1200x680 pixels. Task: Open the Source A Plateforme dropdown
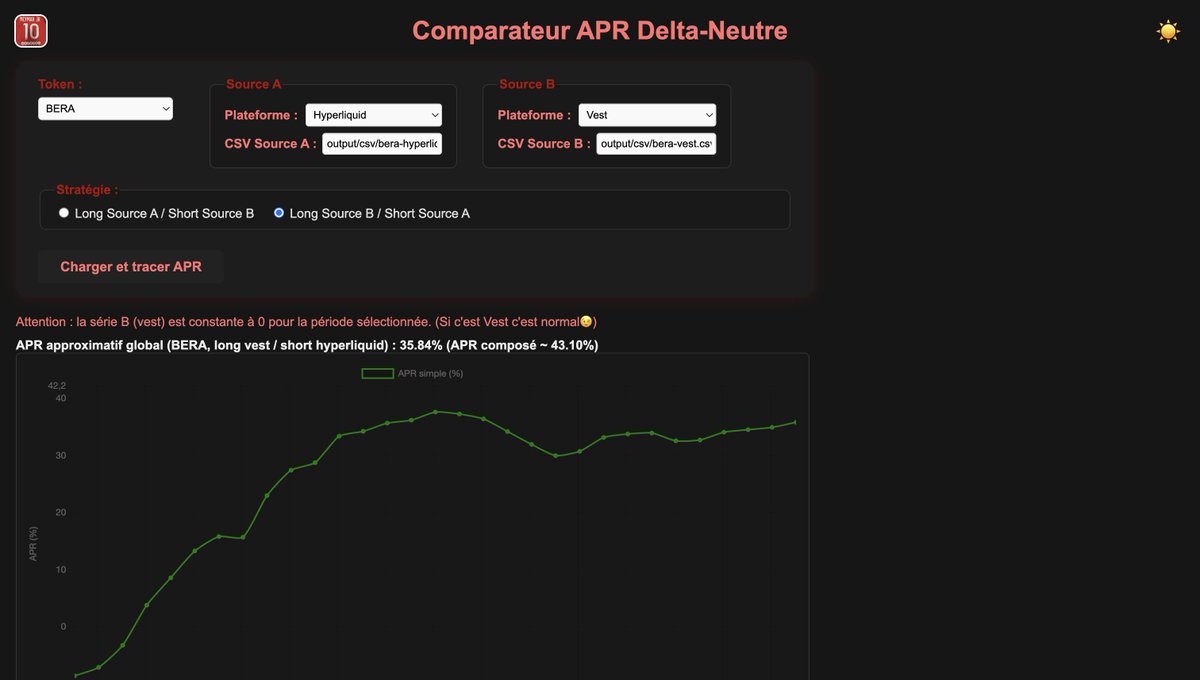point(373,114)
